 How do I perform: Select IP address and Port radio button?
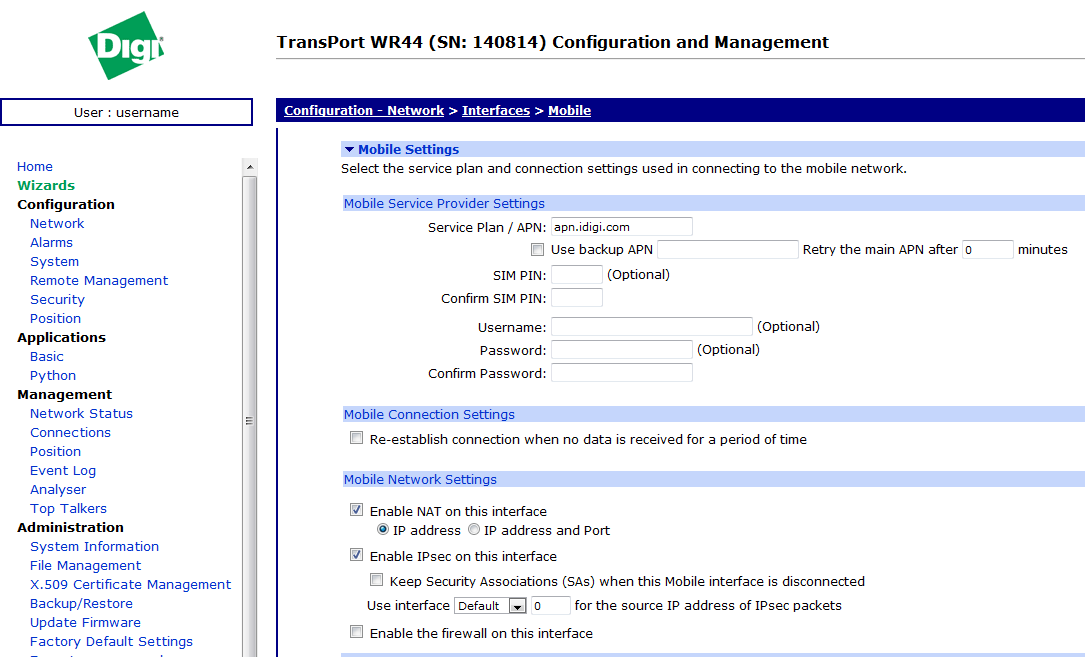(474, 531)
